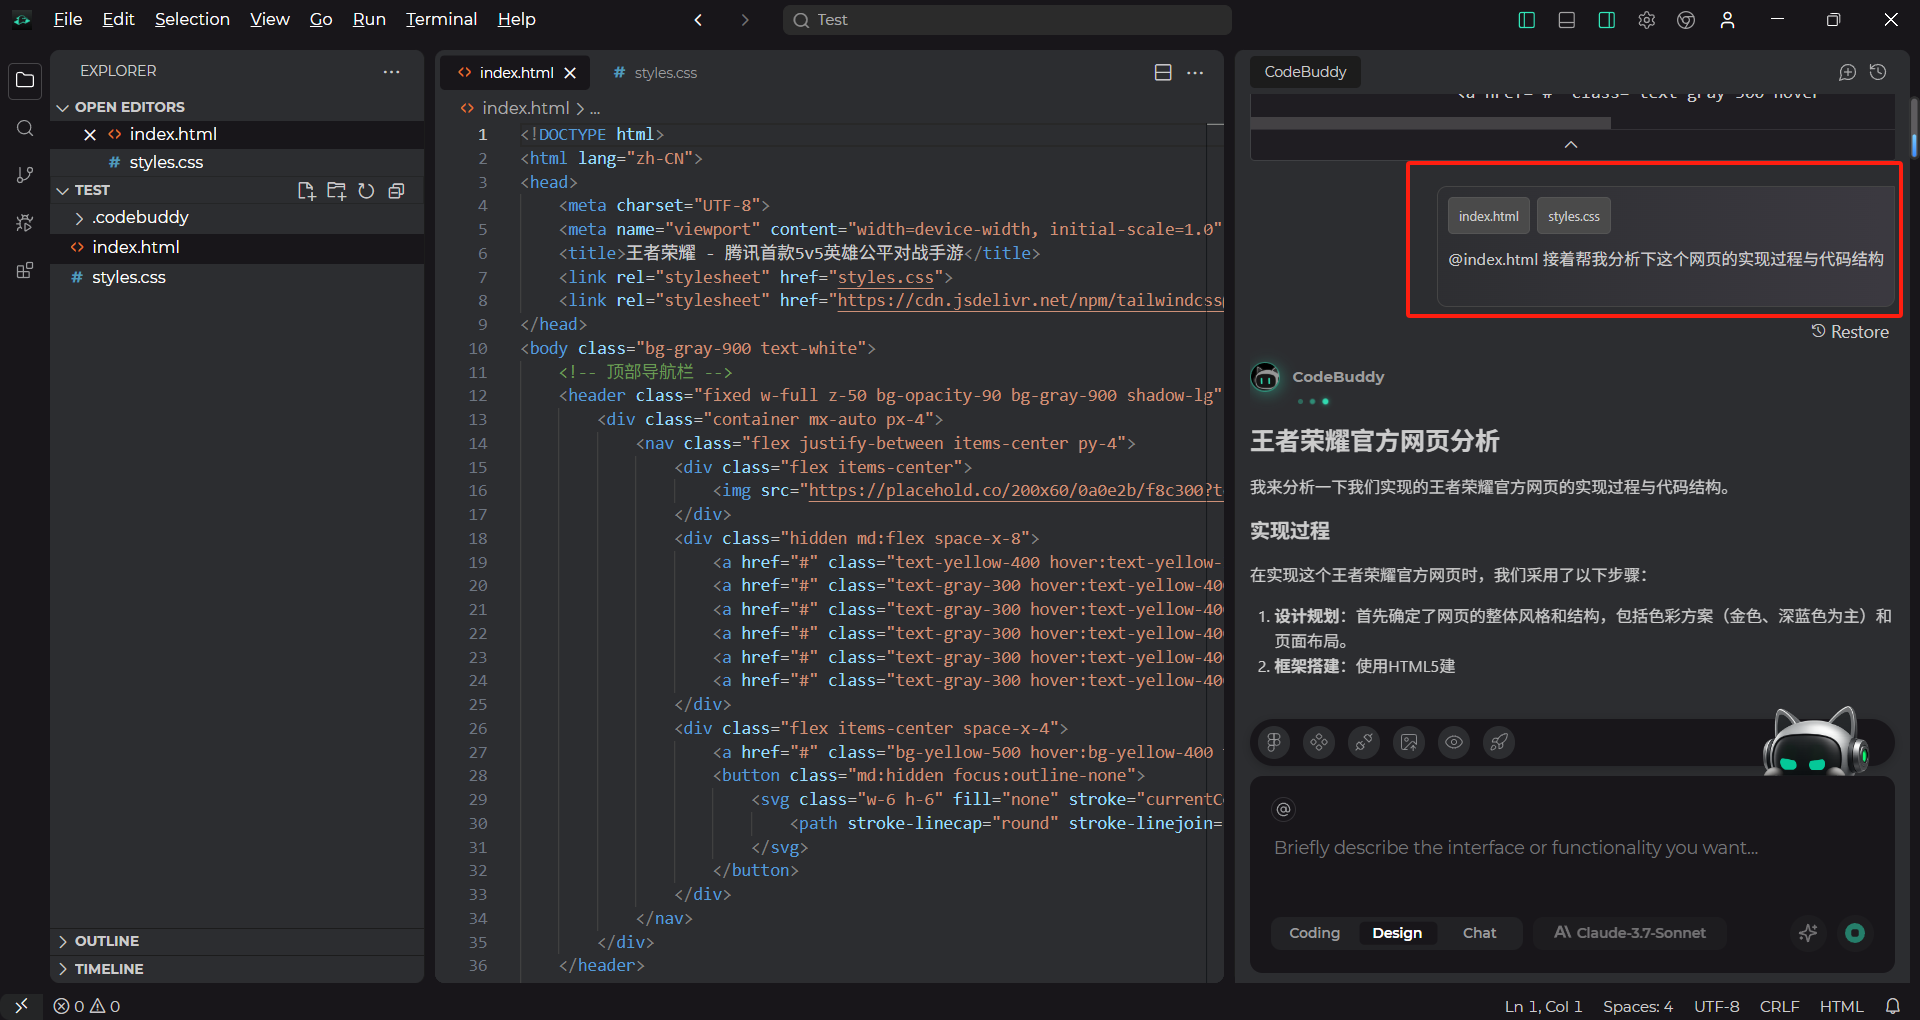Click the Chrome browser icon in title bar
This screenshot has height=1020, width=1920.
pos(1686,20)
